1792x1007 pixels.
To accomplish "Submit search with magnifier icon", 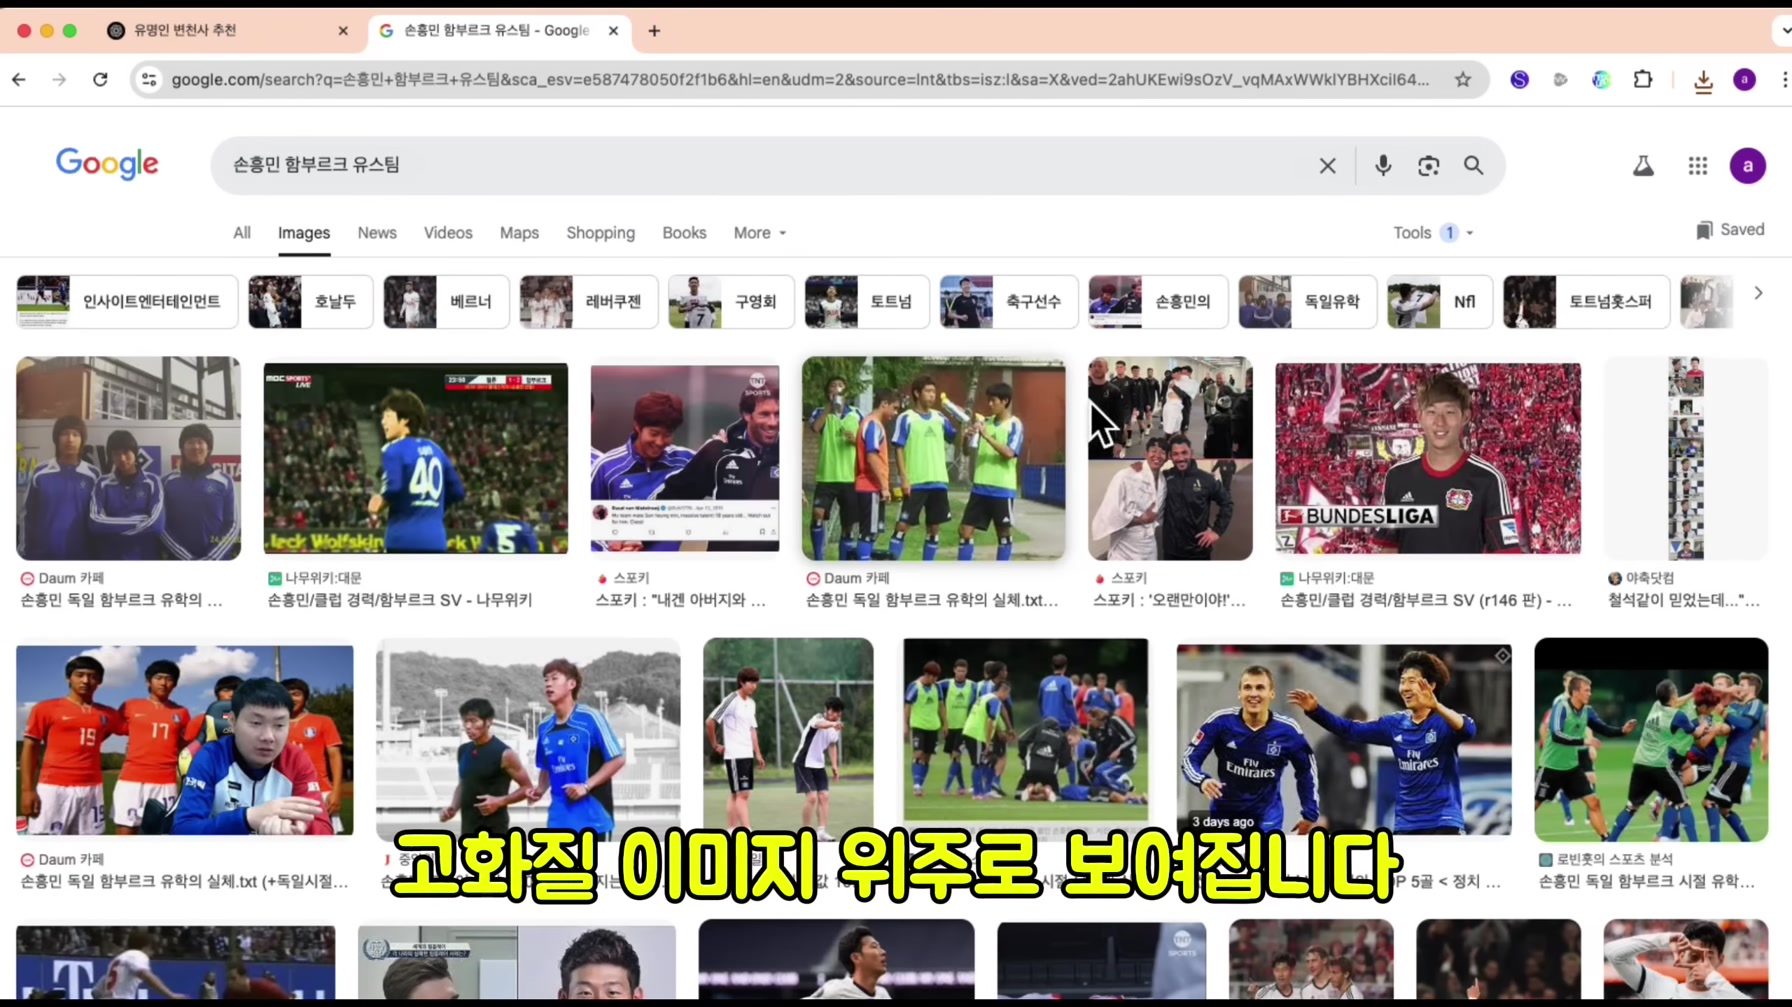I will tap(1474, 166).
